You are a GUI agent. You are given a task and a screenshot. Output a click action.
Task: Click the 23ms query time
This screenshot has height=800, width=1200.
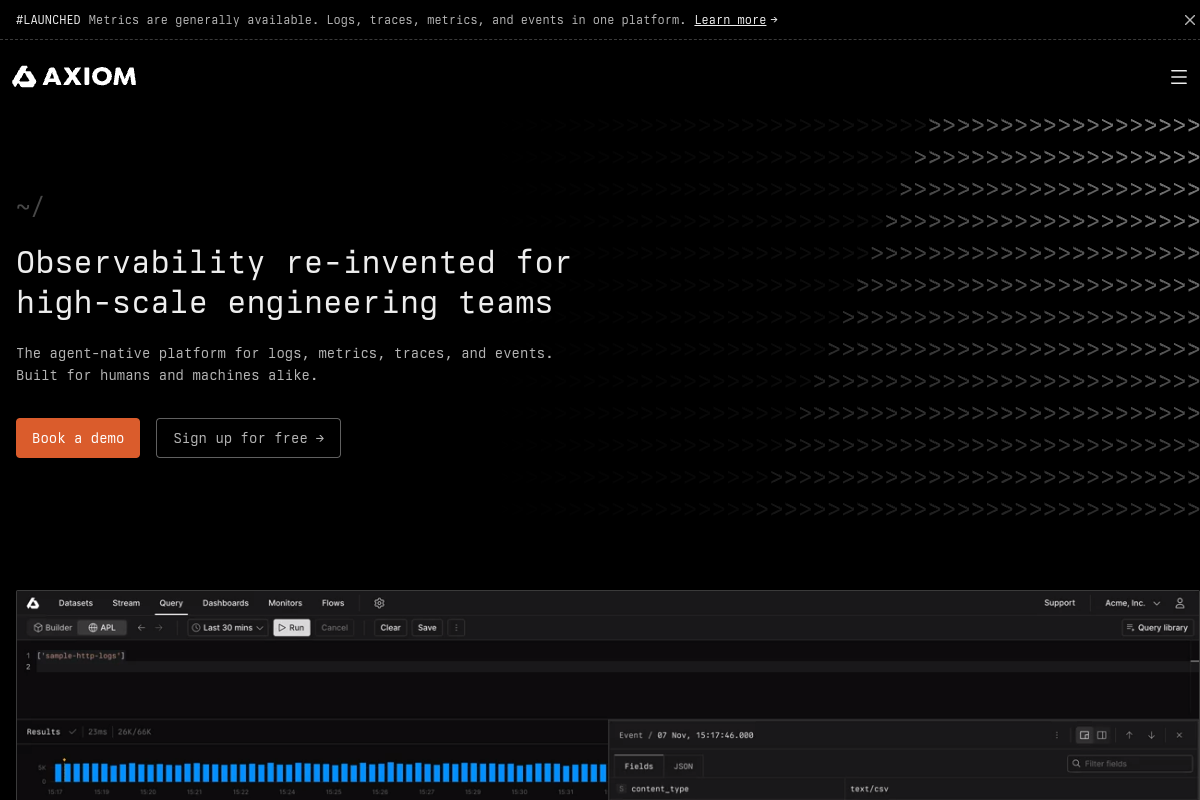(x=97, y=732)
